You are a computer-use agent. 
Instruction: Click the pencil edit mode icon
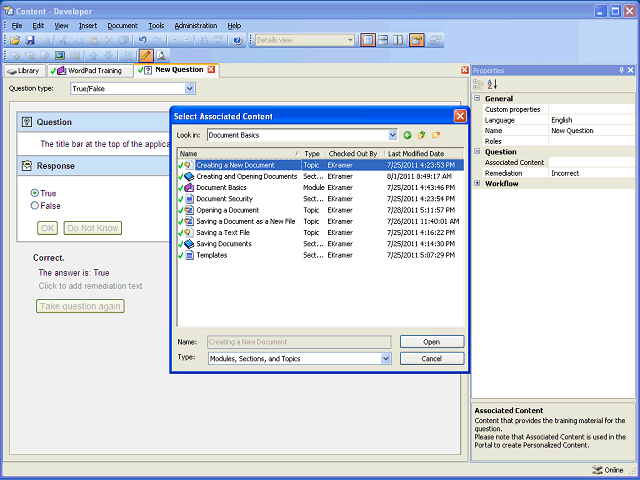pyautogui.click(x=146, y=55)
